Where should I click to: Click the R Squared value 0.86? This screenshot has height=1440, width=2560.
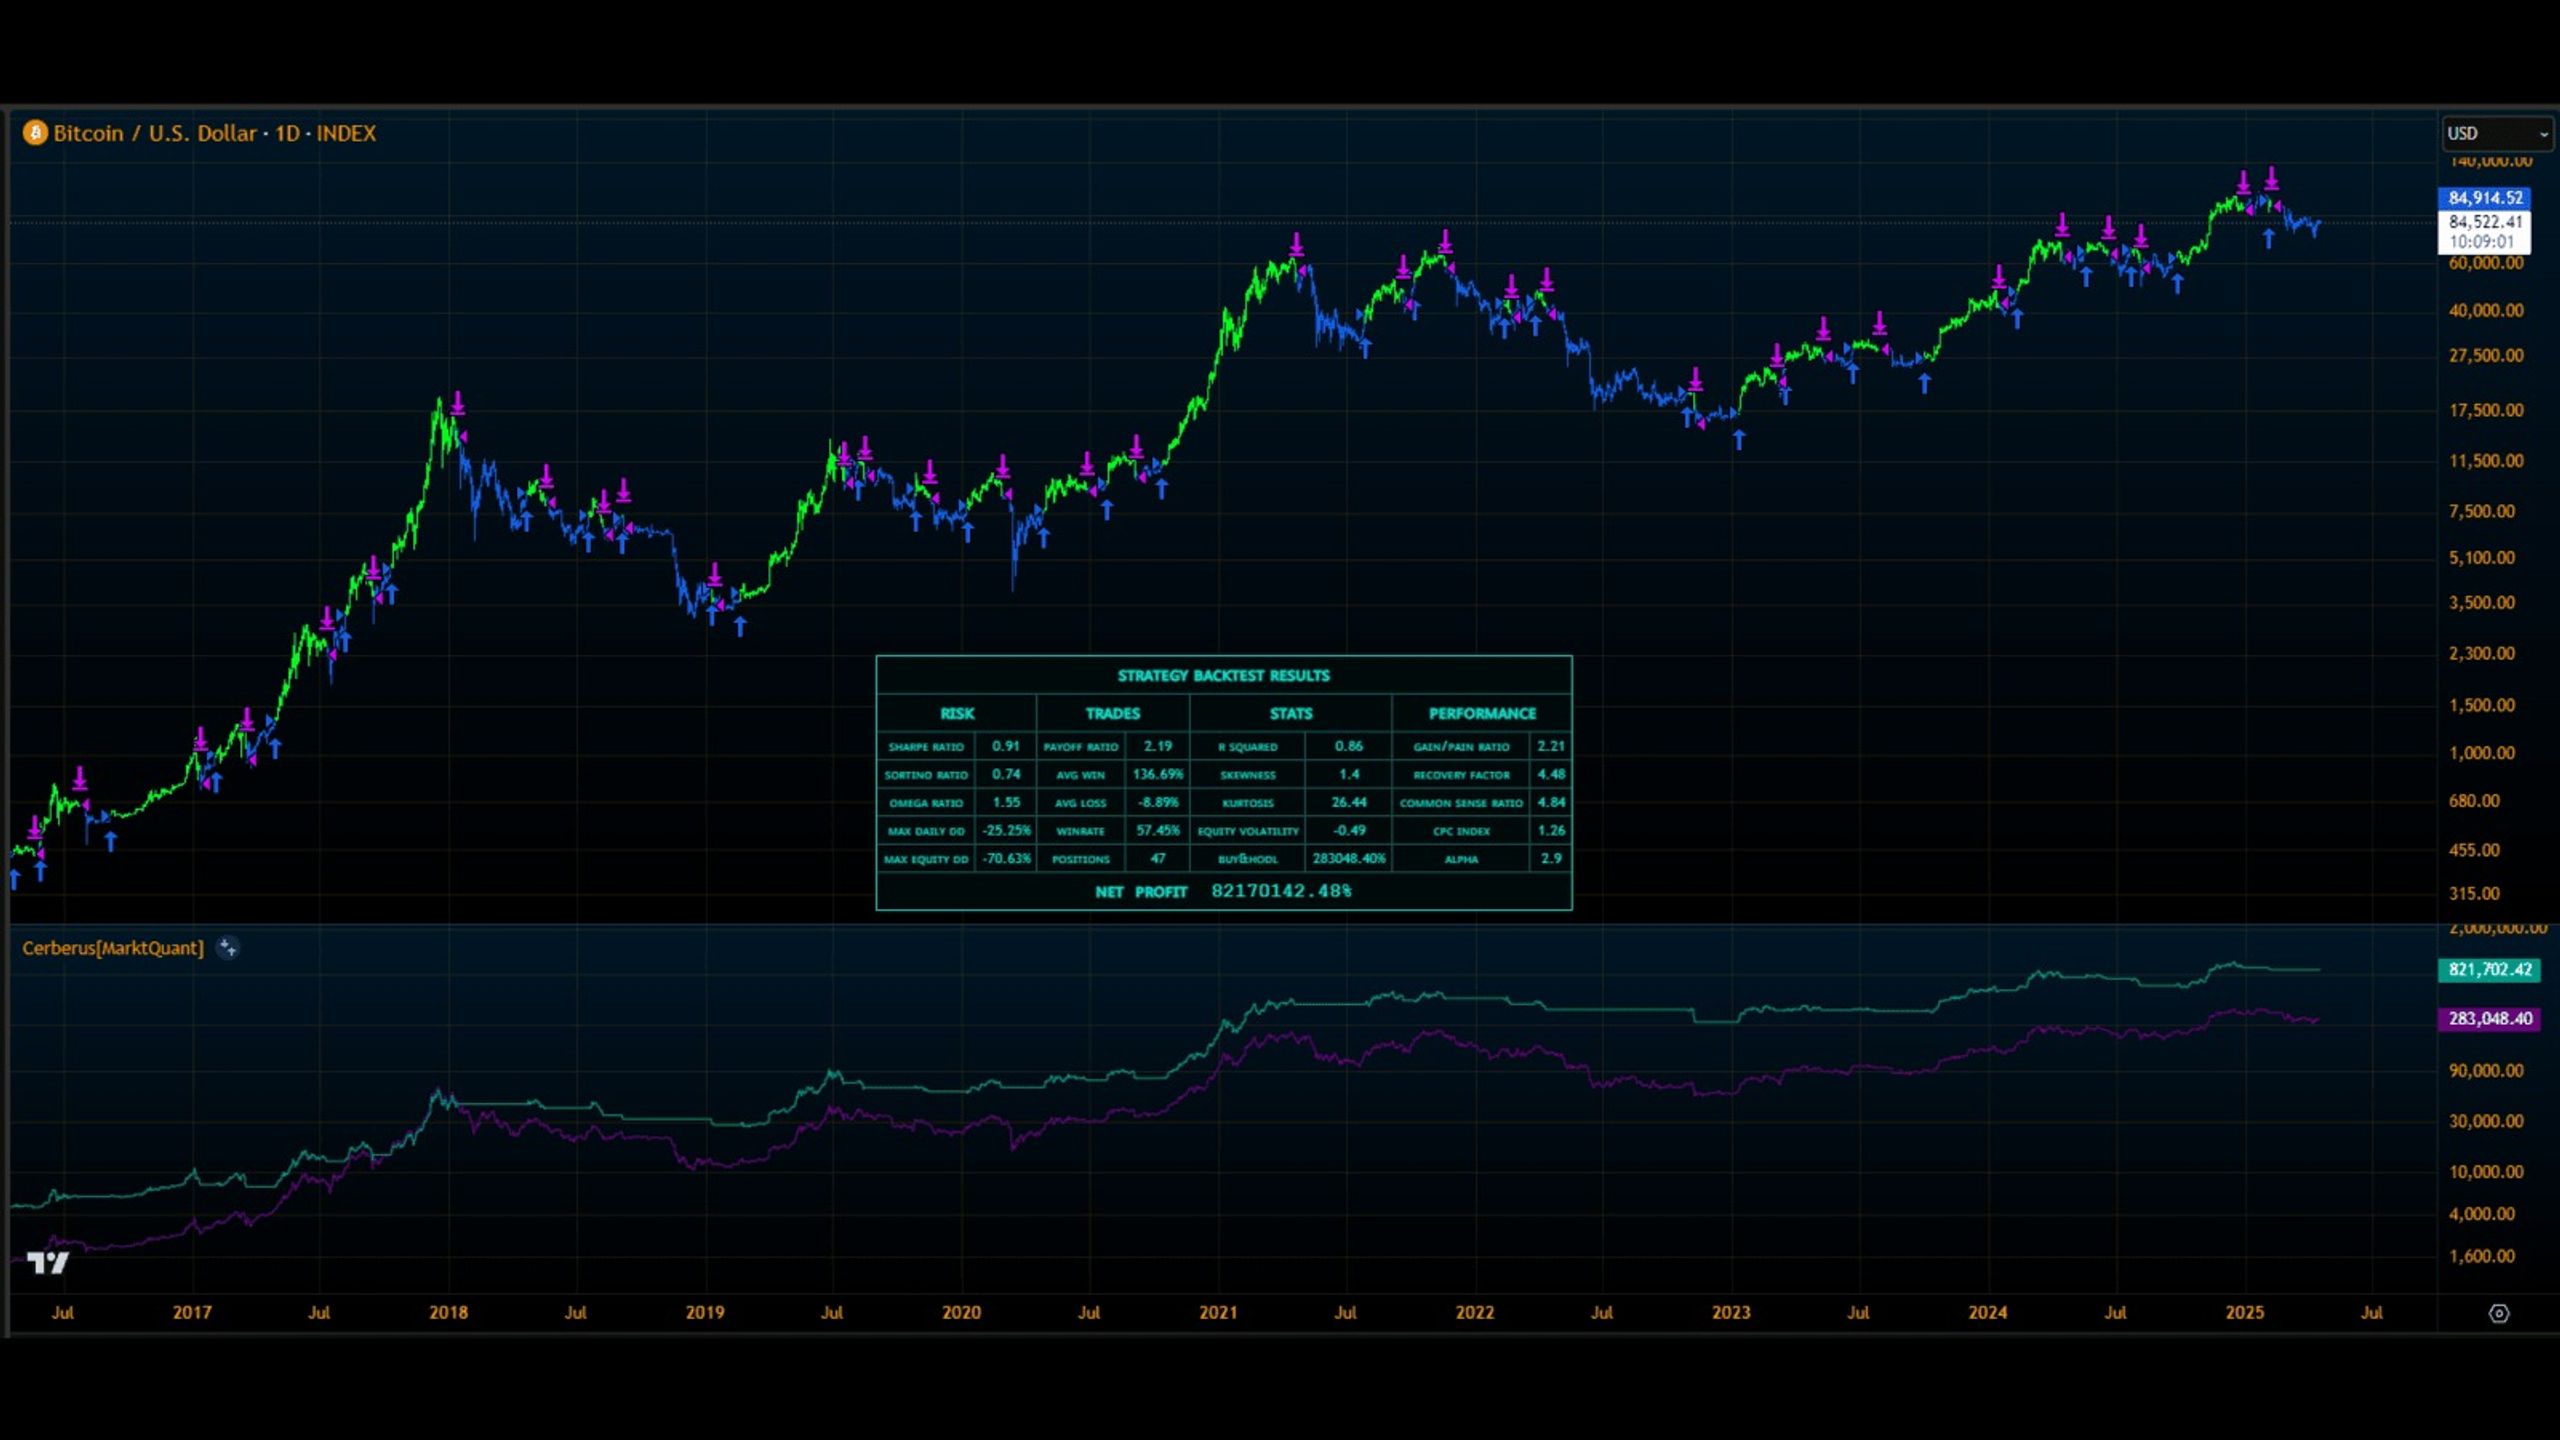(x=1348, y=746)
